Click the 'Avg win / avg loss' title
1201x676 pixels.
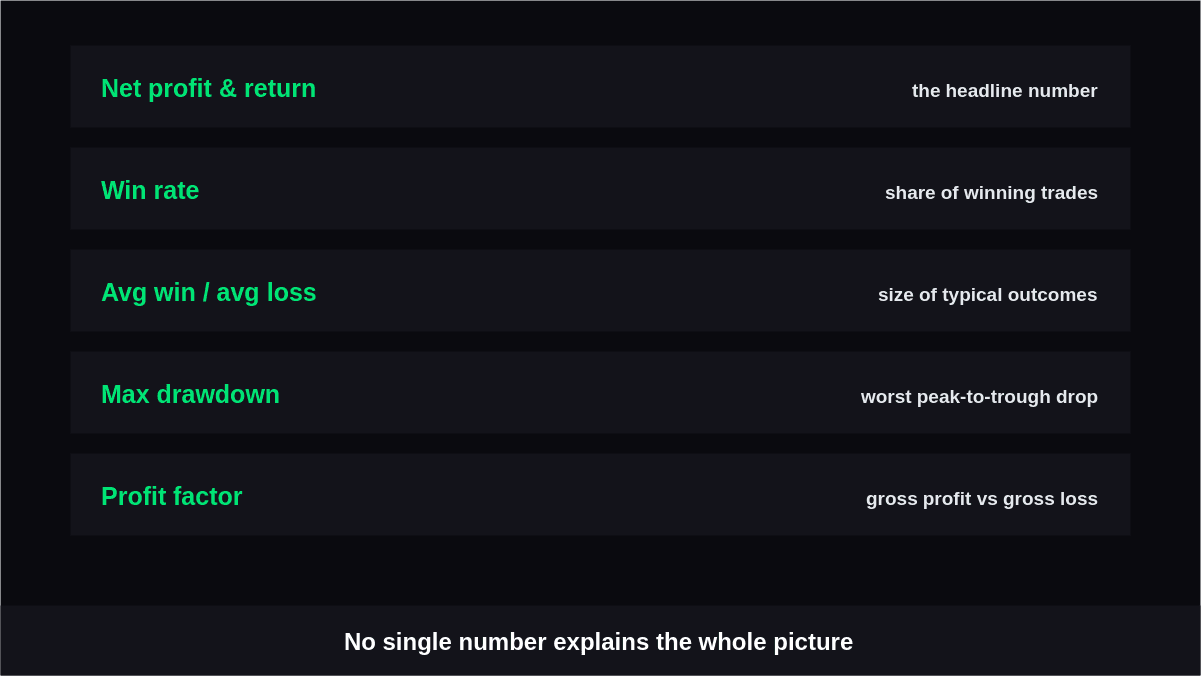pyautogui.click(x=208, y=292)
